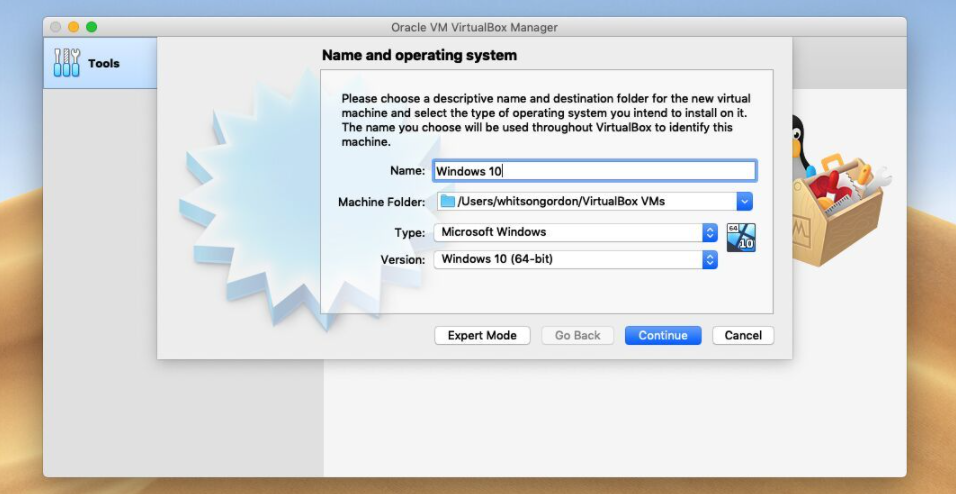This screenshot has height=494, width=956.
Task: Click the Oracle VM VirtualBox Manager title
Action: click(x=474, y=27)
